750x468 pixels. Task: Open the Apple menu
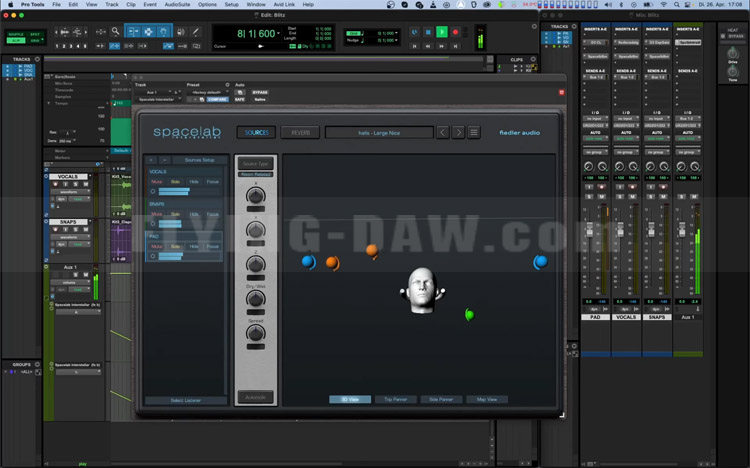tap(11, 4)
